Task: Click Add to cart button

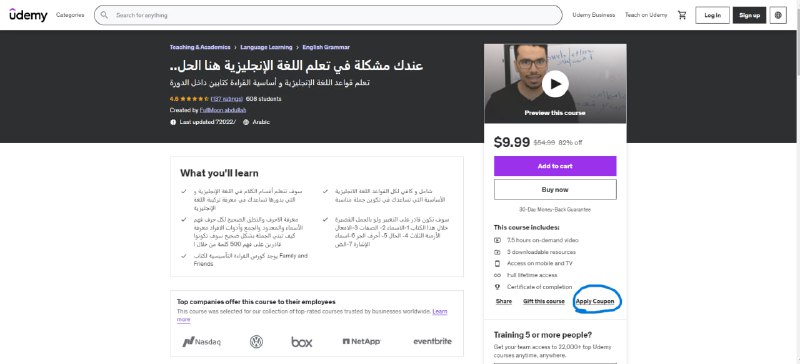Action: [x=555, y=166]
